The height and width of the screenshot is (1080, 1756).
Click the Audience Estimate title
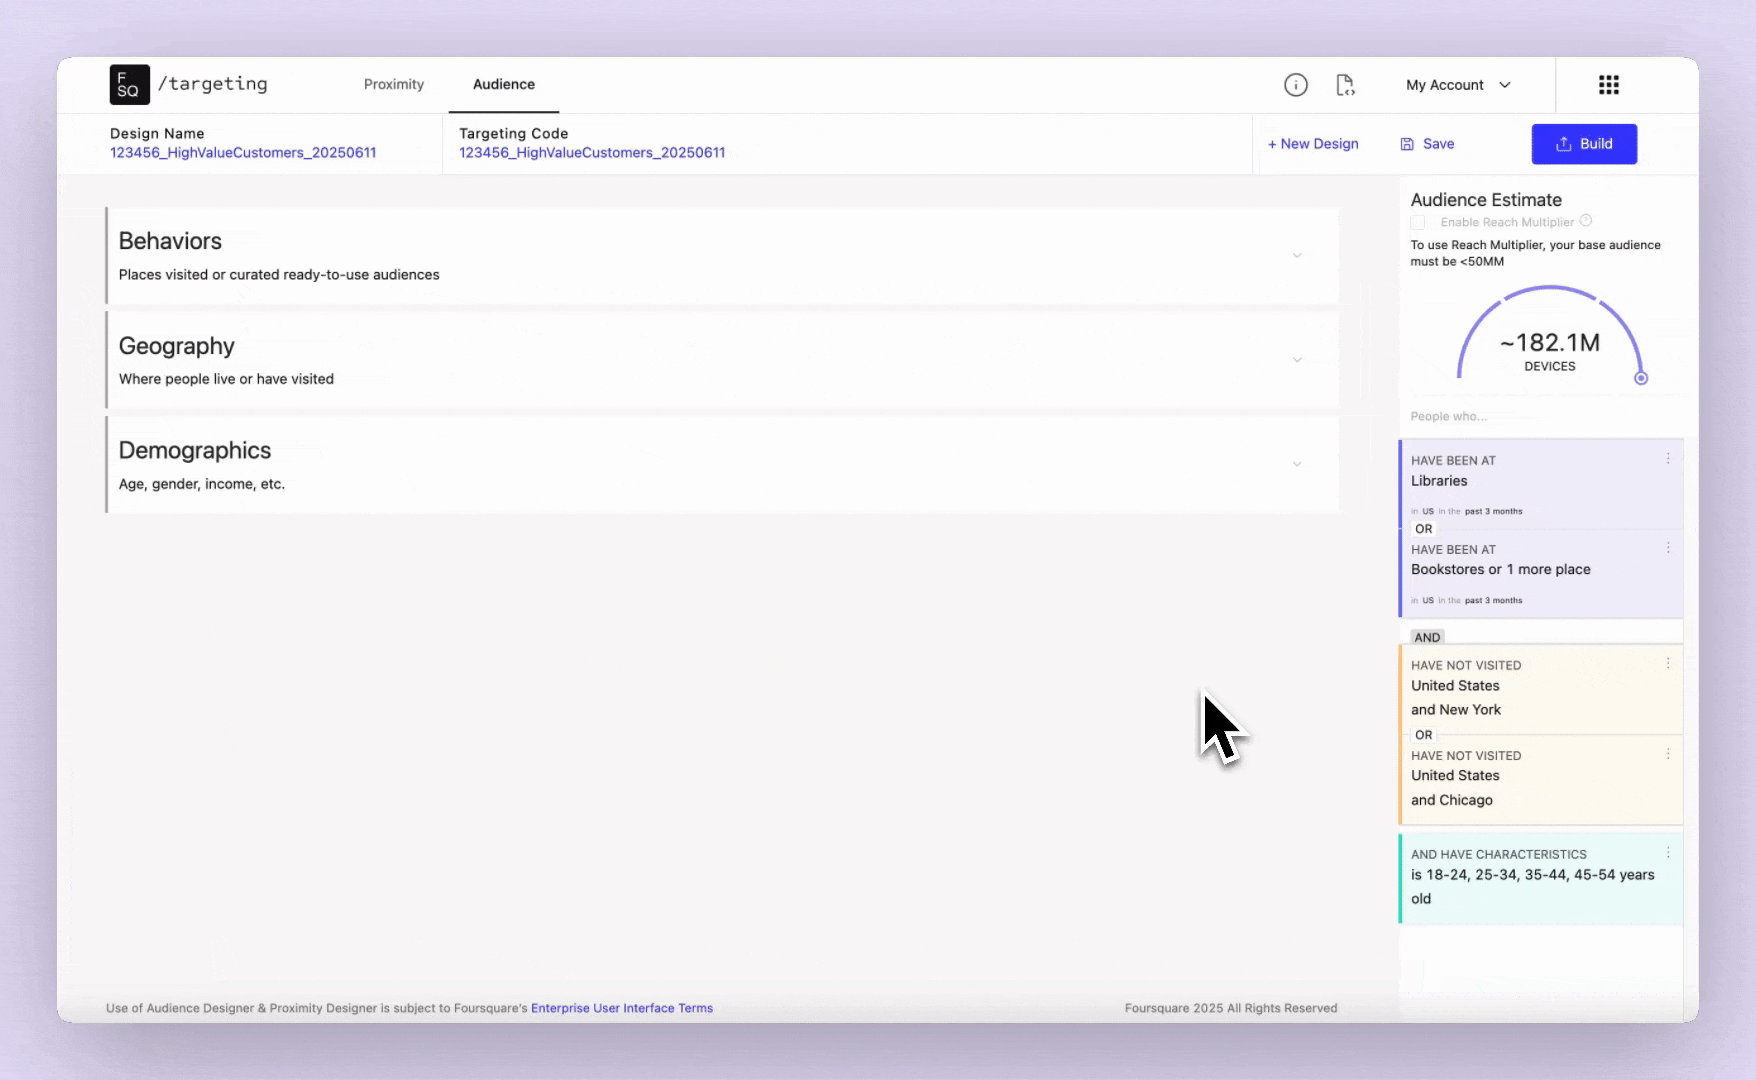coord(1486,200)
